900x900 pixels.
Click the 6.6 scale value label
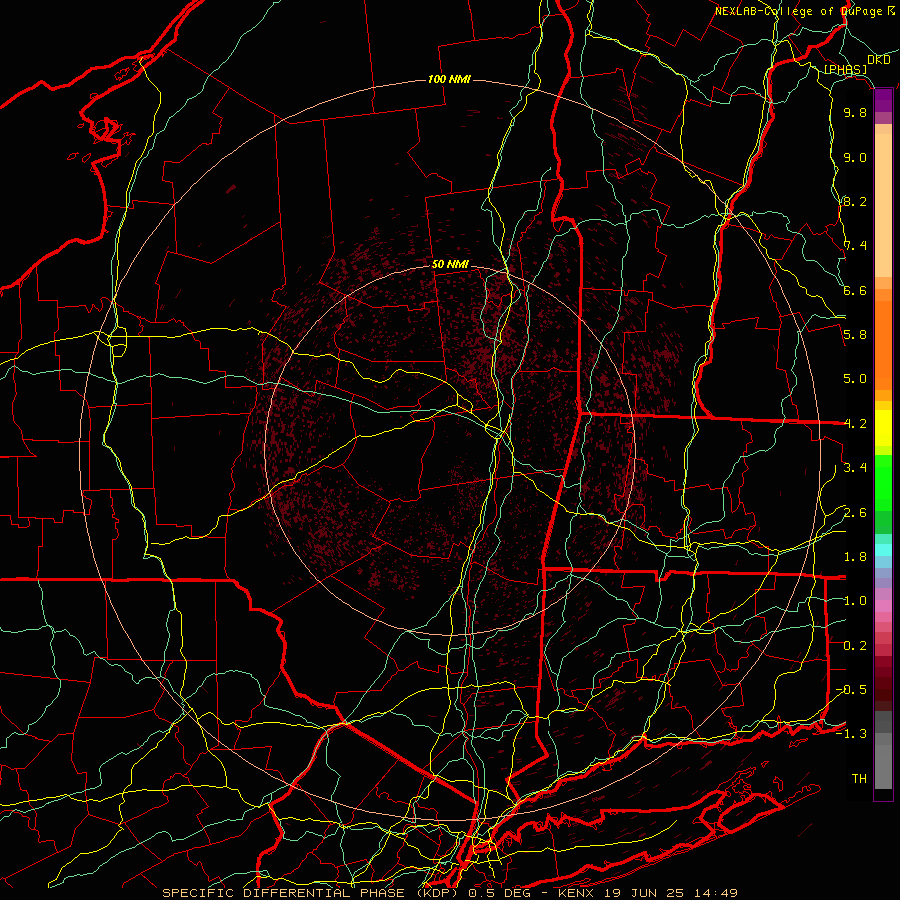(855, 290)
